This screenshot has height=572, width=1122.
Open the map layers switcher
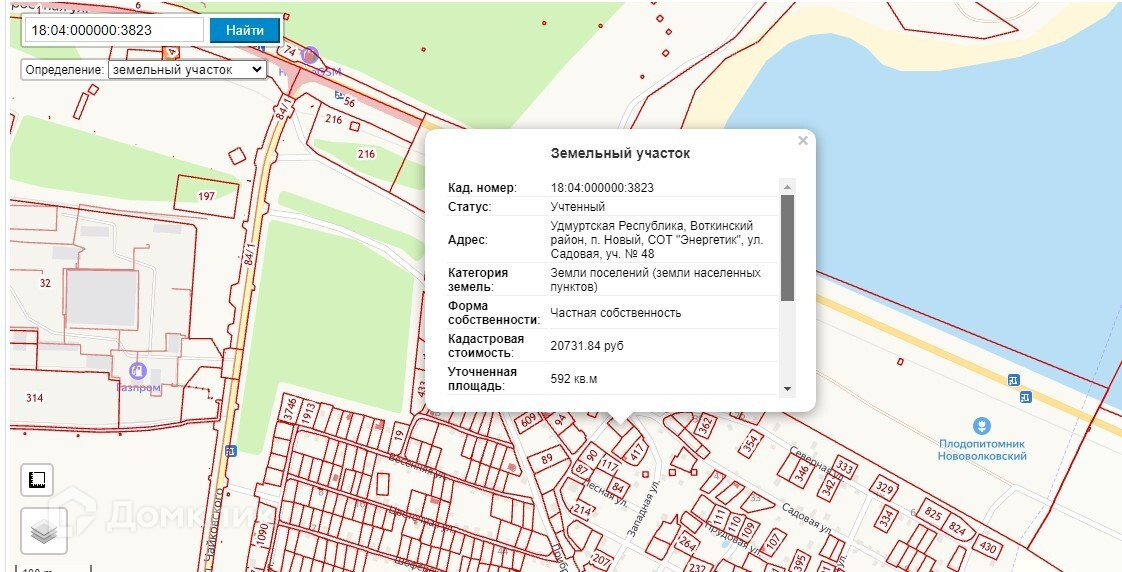44,531
